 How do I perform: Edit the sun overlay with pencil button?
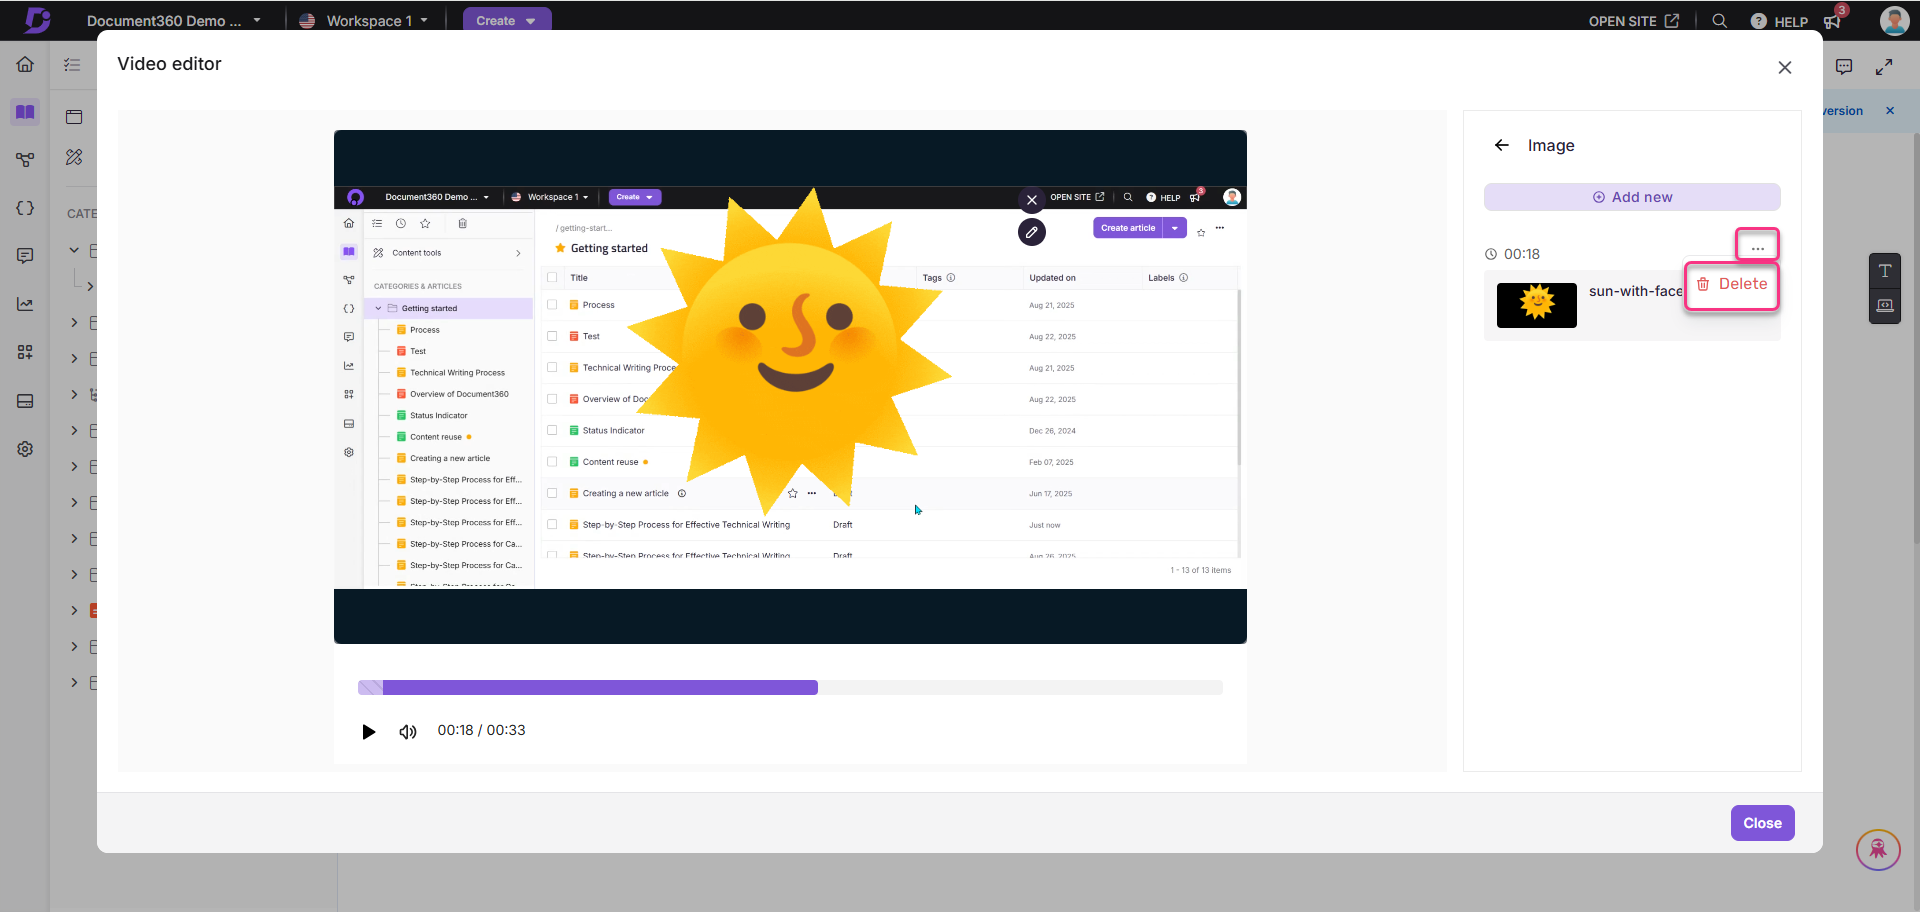click(x=1032, y=232)
